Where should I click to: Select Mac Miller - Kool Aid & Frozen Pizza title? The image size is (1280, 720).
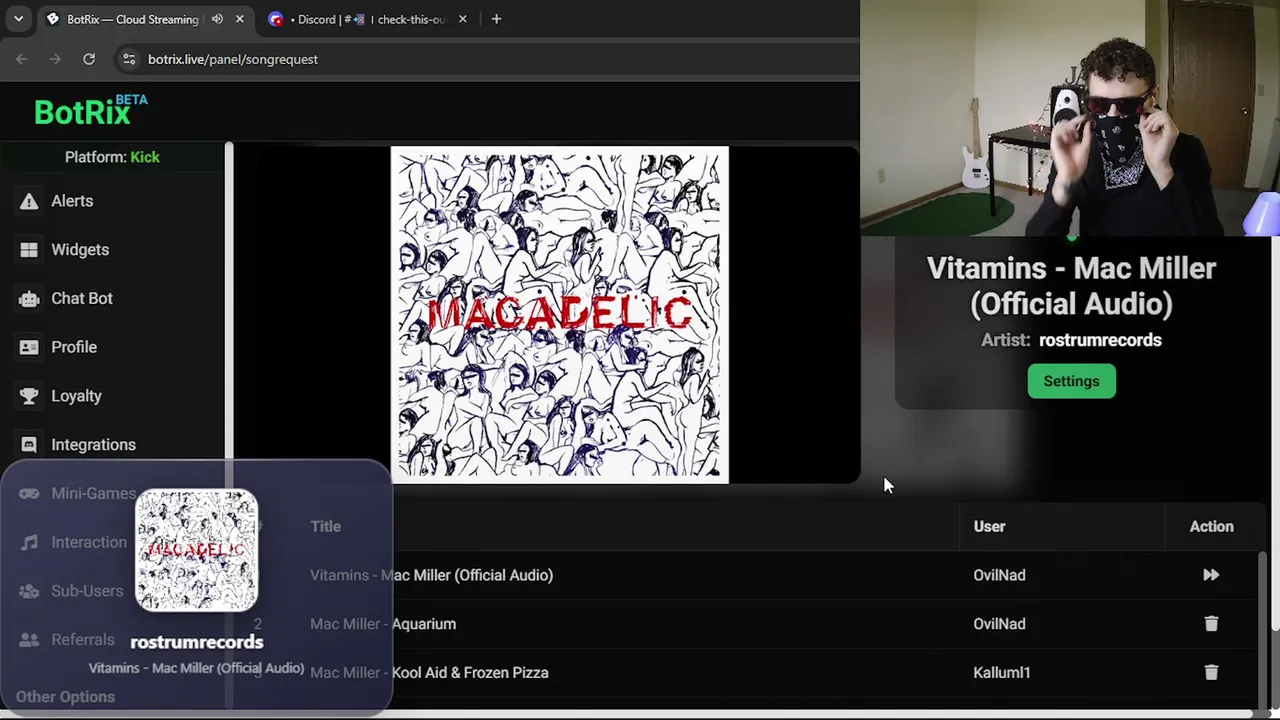point(429,673)
